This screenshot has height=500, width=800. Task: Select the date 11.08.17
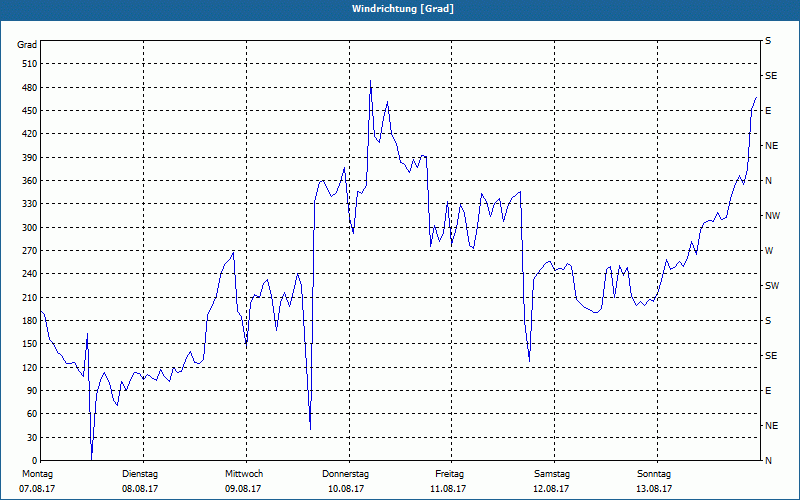tap(448, 489)
